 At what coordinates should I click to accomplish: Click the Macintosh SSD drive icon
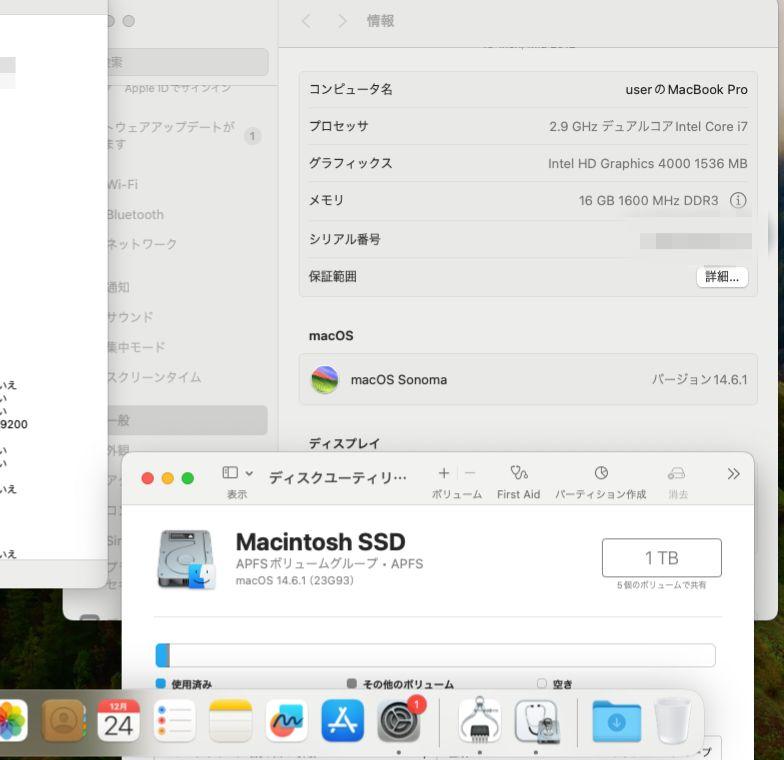click(187, 560)
